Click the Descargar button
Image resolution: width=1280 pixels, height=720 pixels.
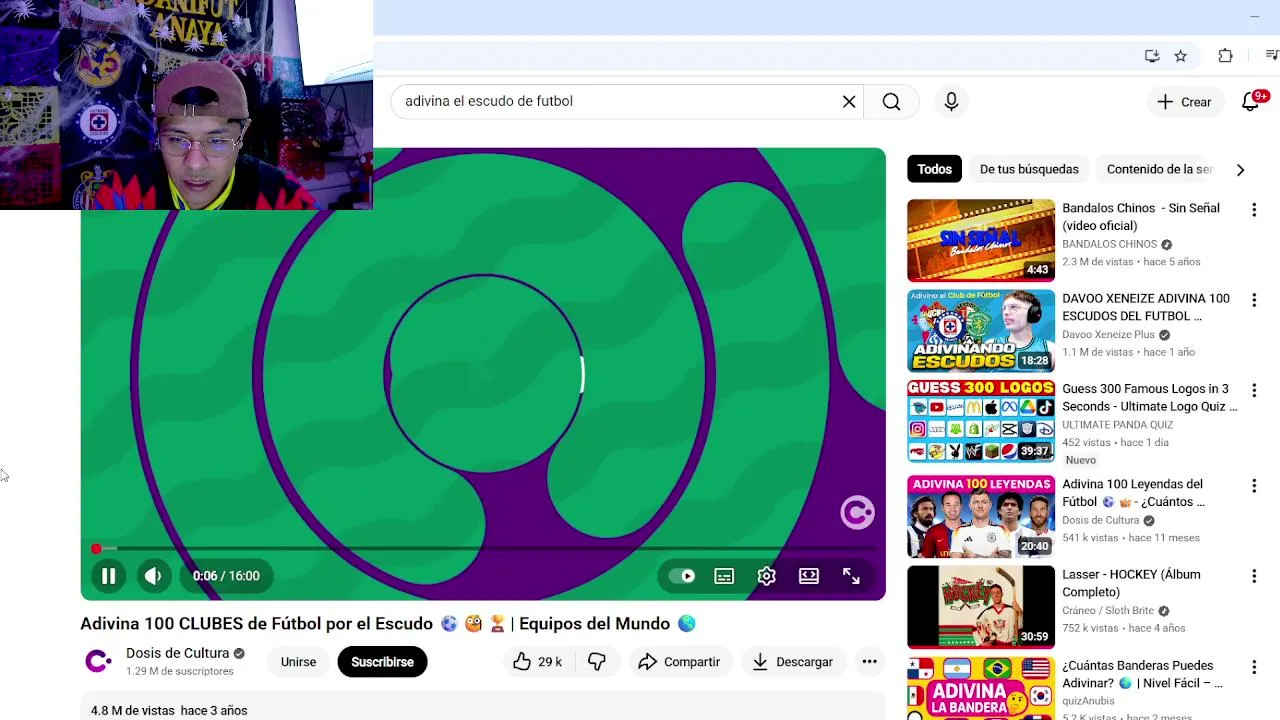[793, 662]
